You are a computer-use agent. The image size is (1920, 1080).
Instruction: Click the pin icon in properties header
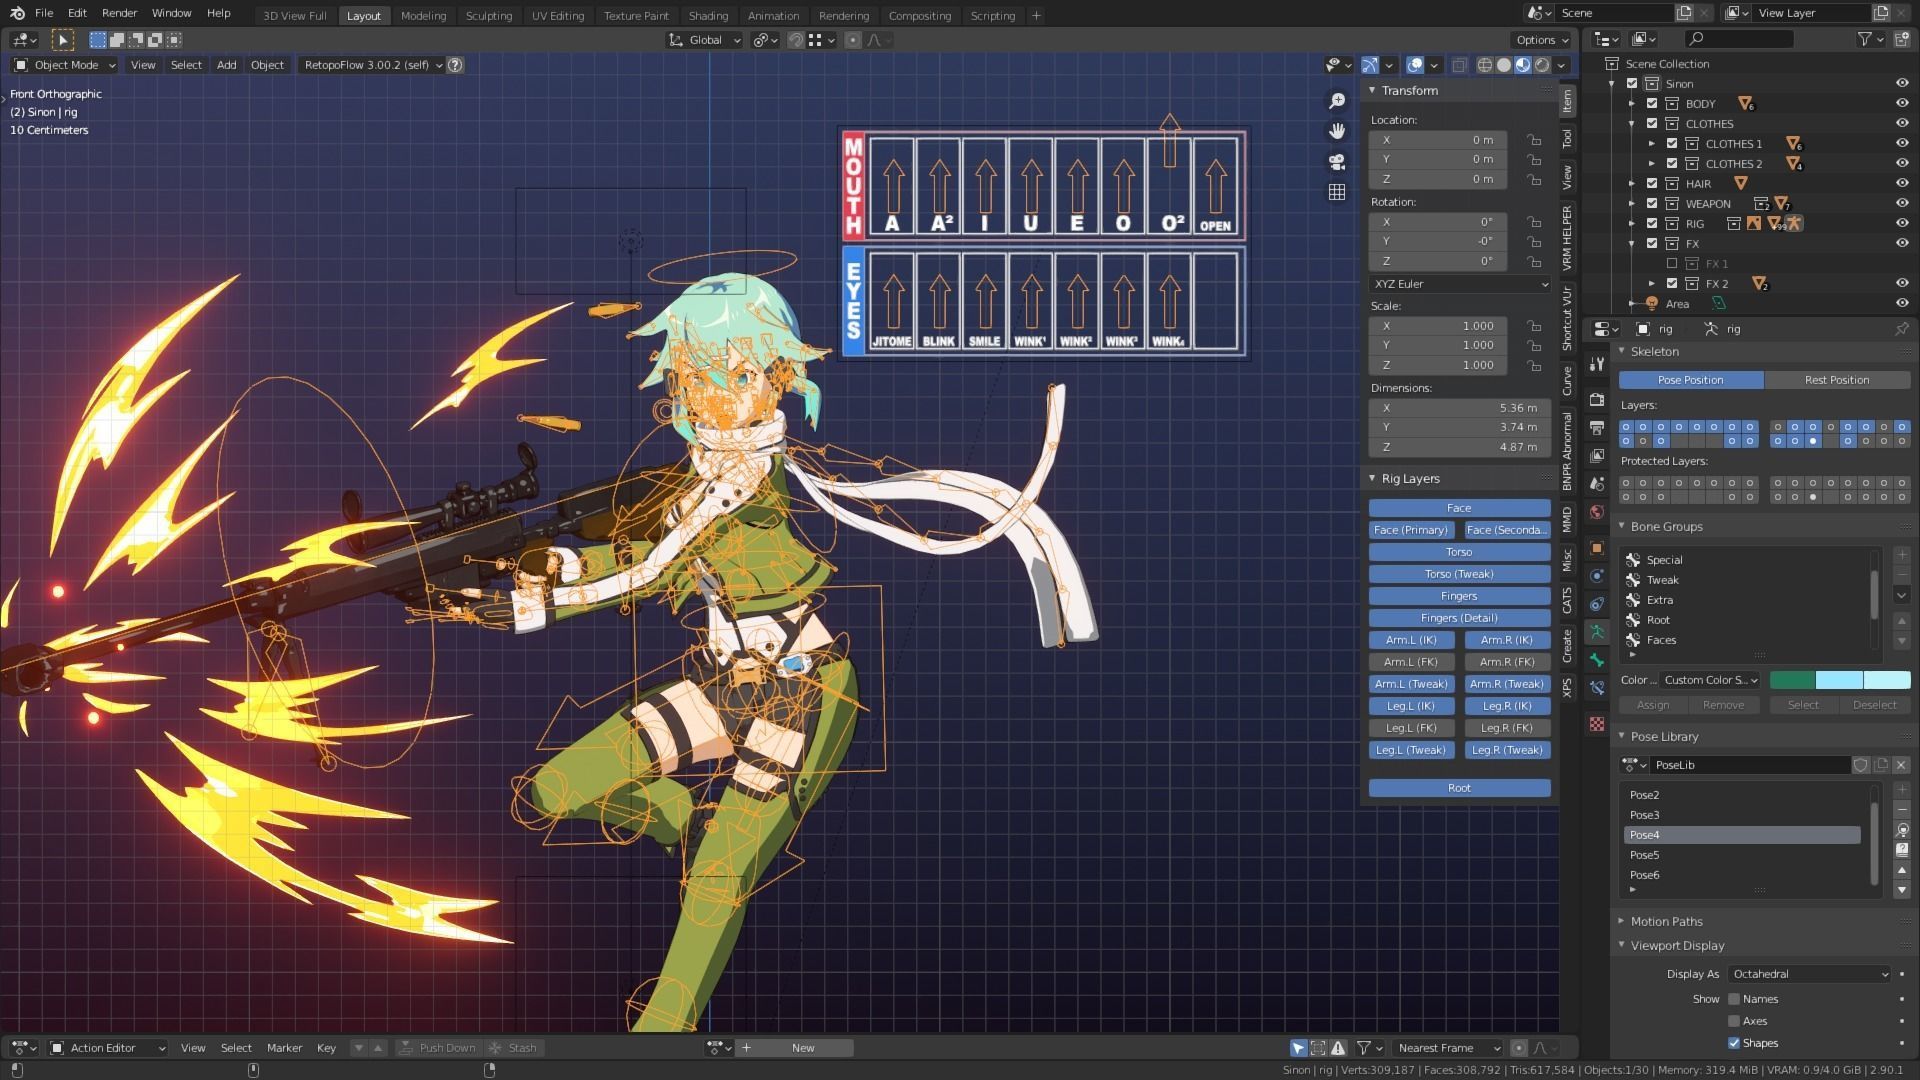coord(1901,329)
